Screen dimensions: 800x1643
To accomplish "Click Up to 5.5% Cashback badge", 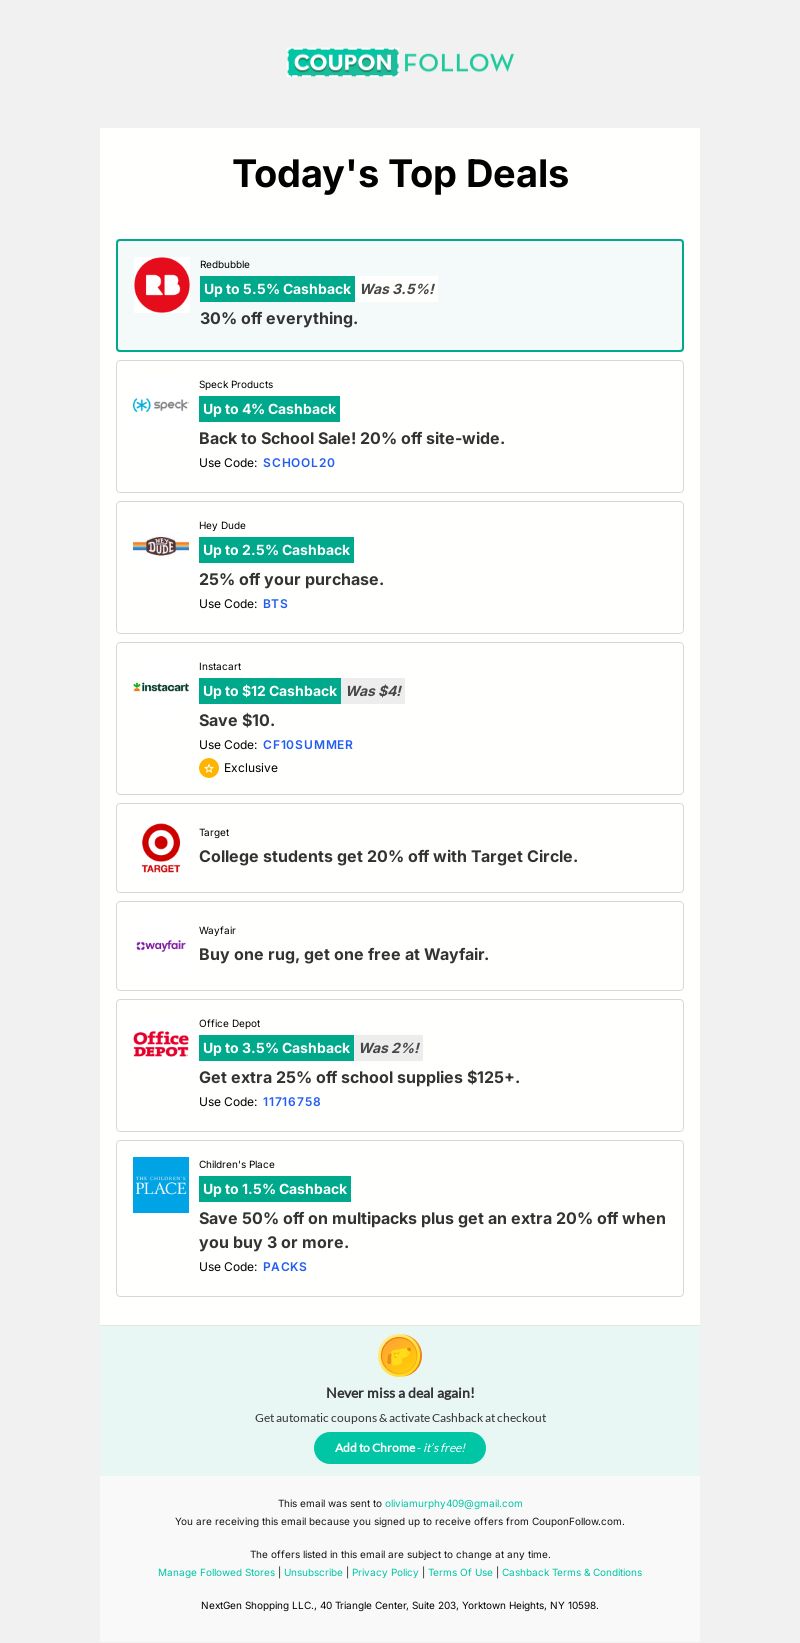I will (277, 289).
